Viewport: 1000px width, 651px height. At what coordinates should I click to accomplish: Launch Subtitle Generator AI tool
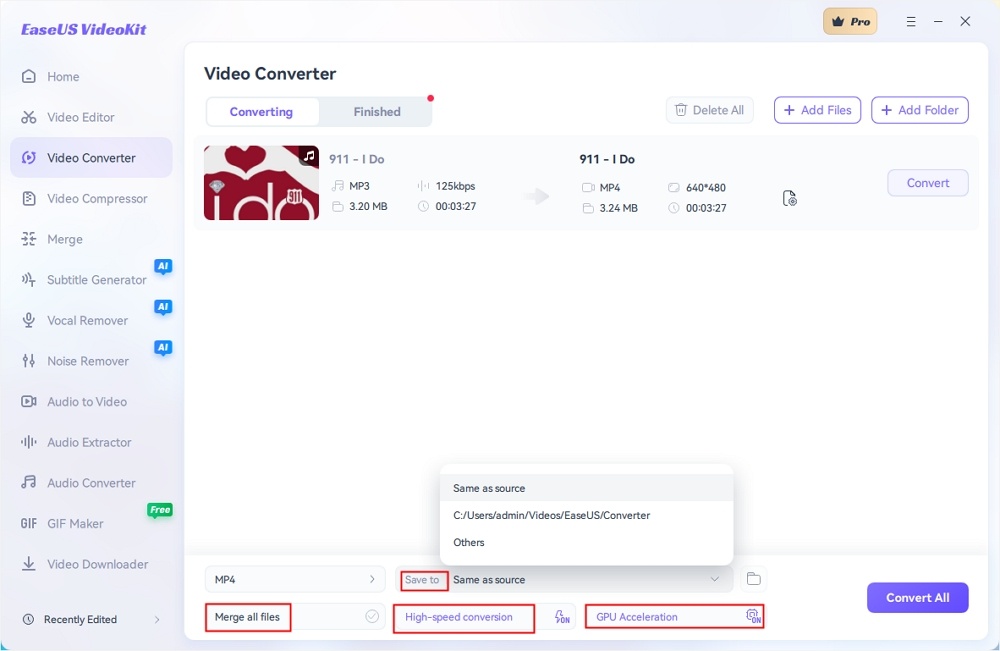click(84, 280)
